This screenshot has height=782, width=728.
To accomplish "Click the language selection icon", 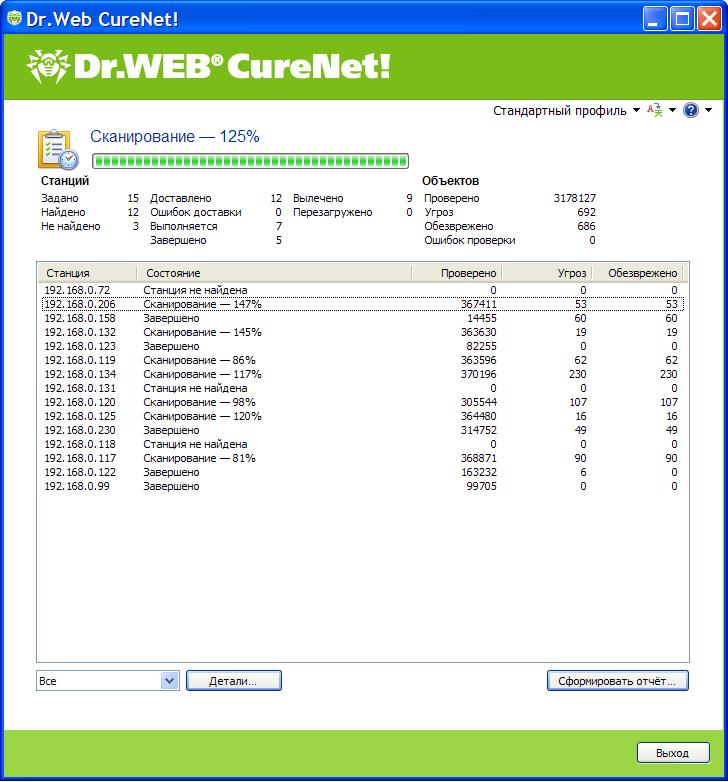I will 655,111.
